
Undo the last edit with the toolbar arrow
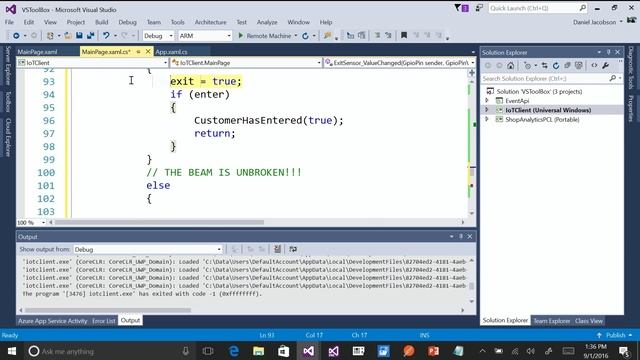click(106, 36)
